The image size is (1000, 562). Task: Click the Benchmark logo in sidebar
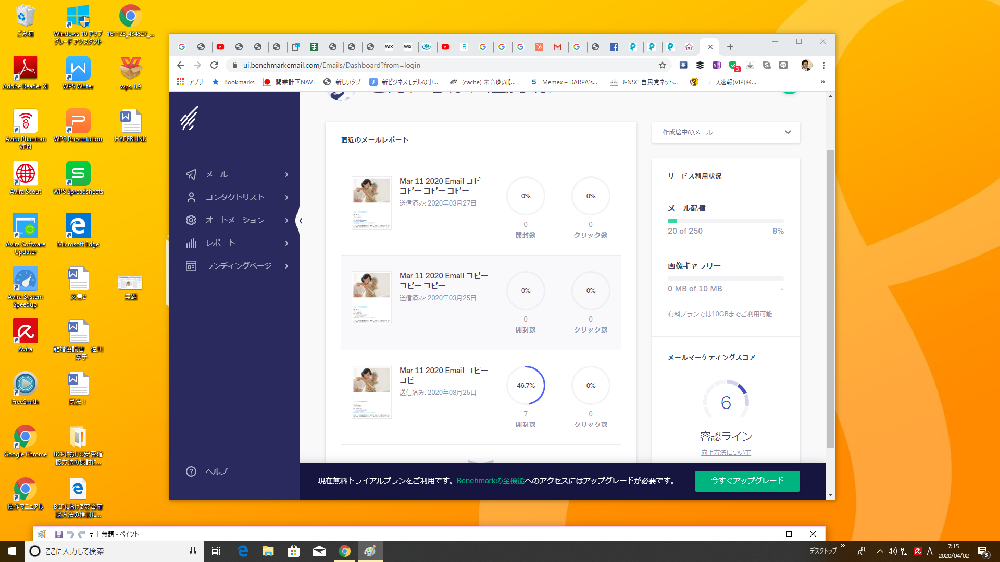[189, 118]
